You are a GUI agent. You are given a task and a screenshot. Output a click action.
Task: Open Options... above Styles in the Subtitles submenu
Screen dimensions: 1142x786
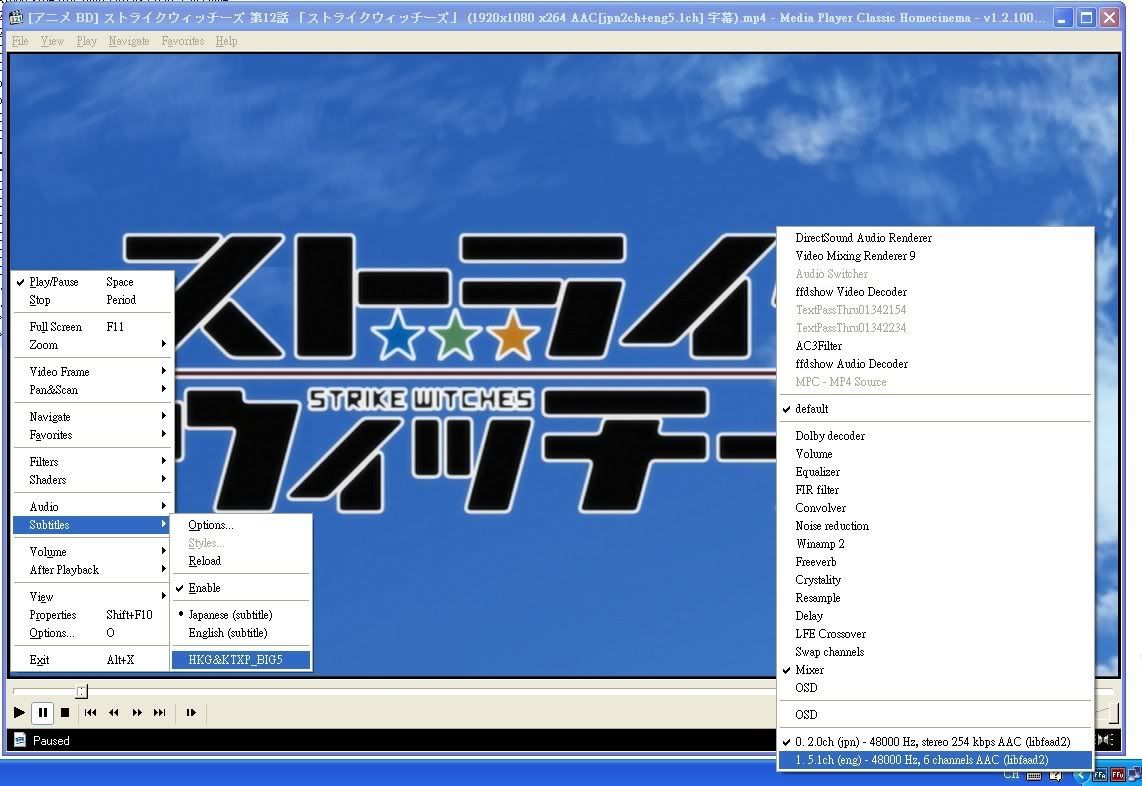pyautogui.click(x=241, y=525)
